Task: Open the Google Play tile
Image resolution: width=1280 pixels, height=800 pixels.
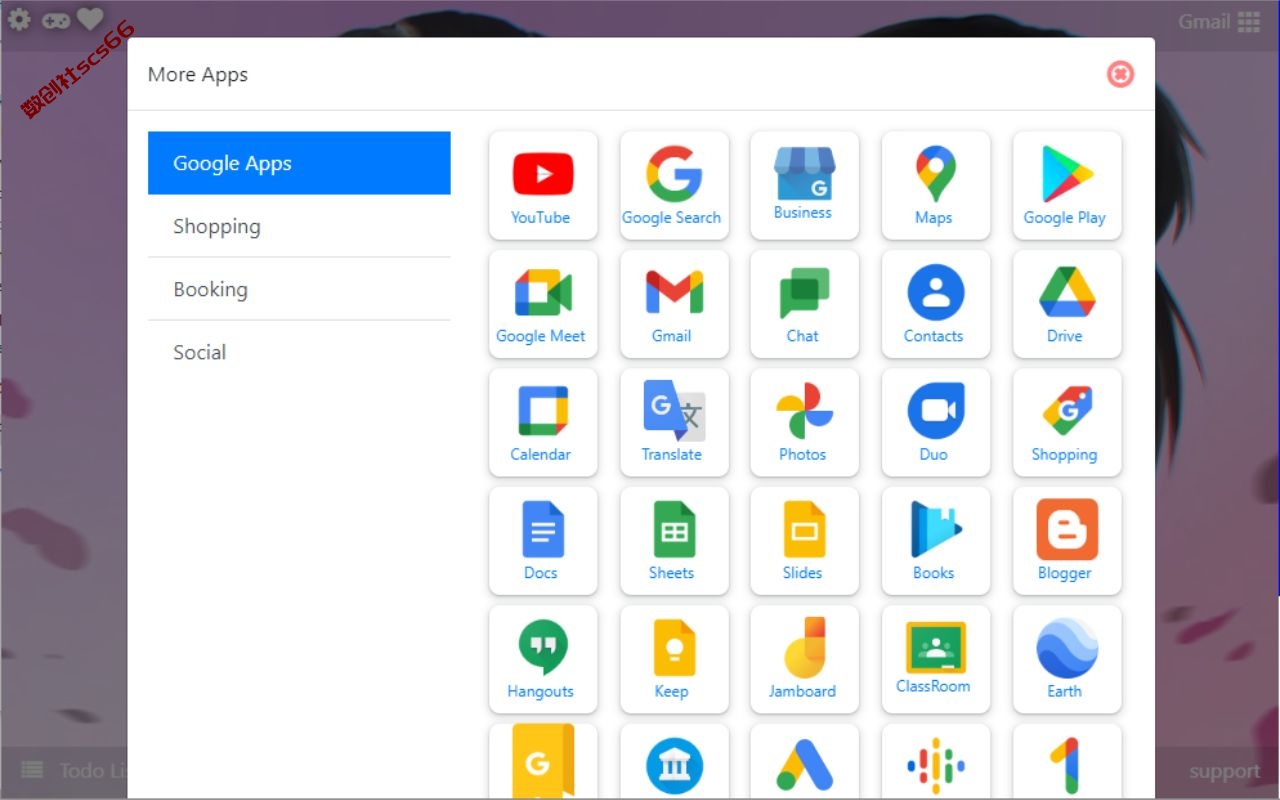Action: point(1067,186)
